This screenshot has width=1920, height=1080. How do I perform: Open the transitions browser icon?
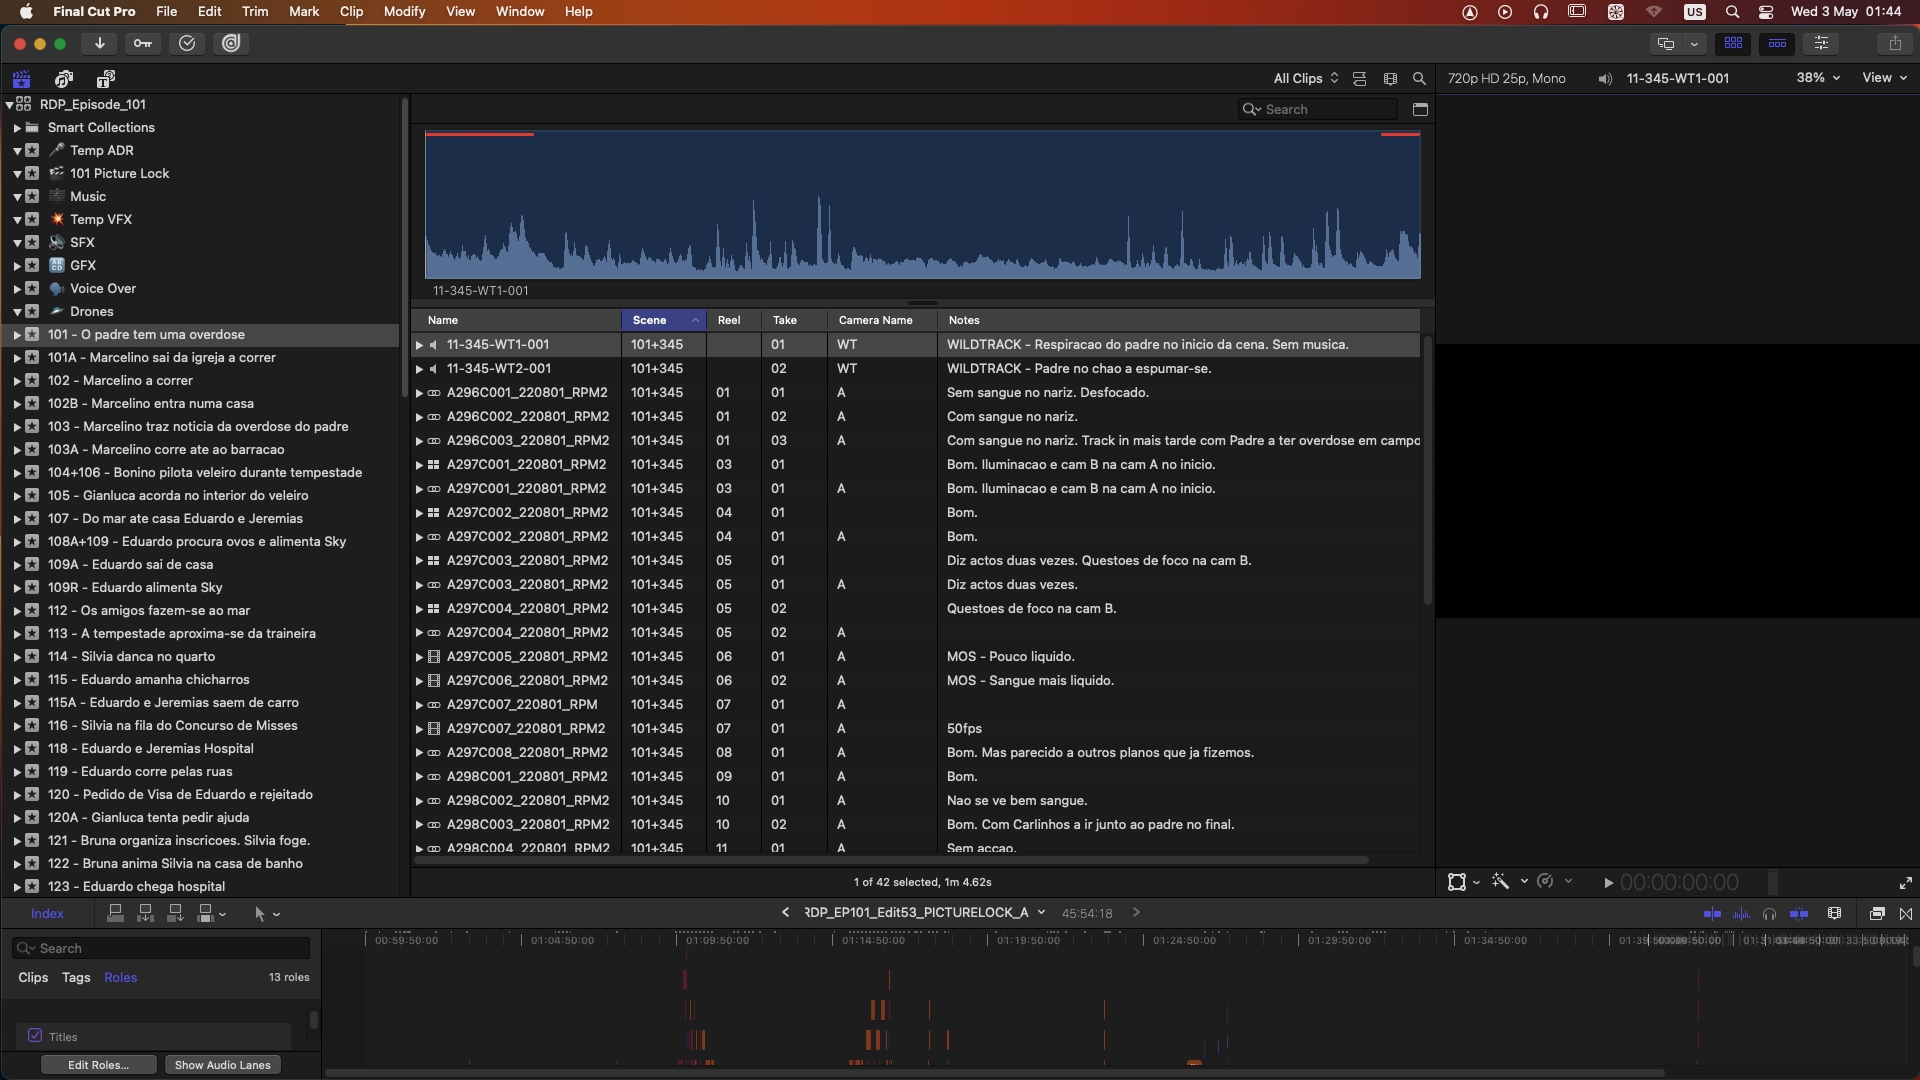pyautogui.click(x=1906, y=913)
